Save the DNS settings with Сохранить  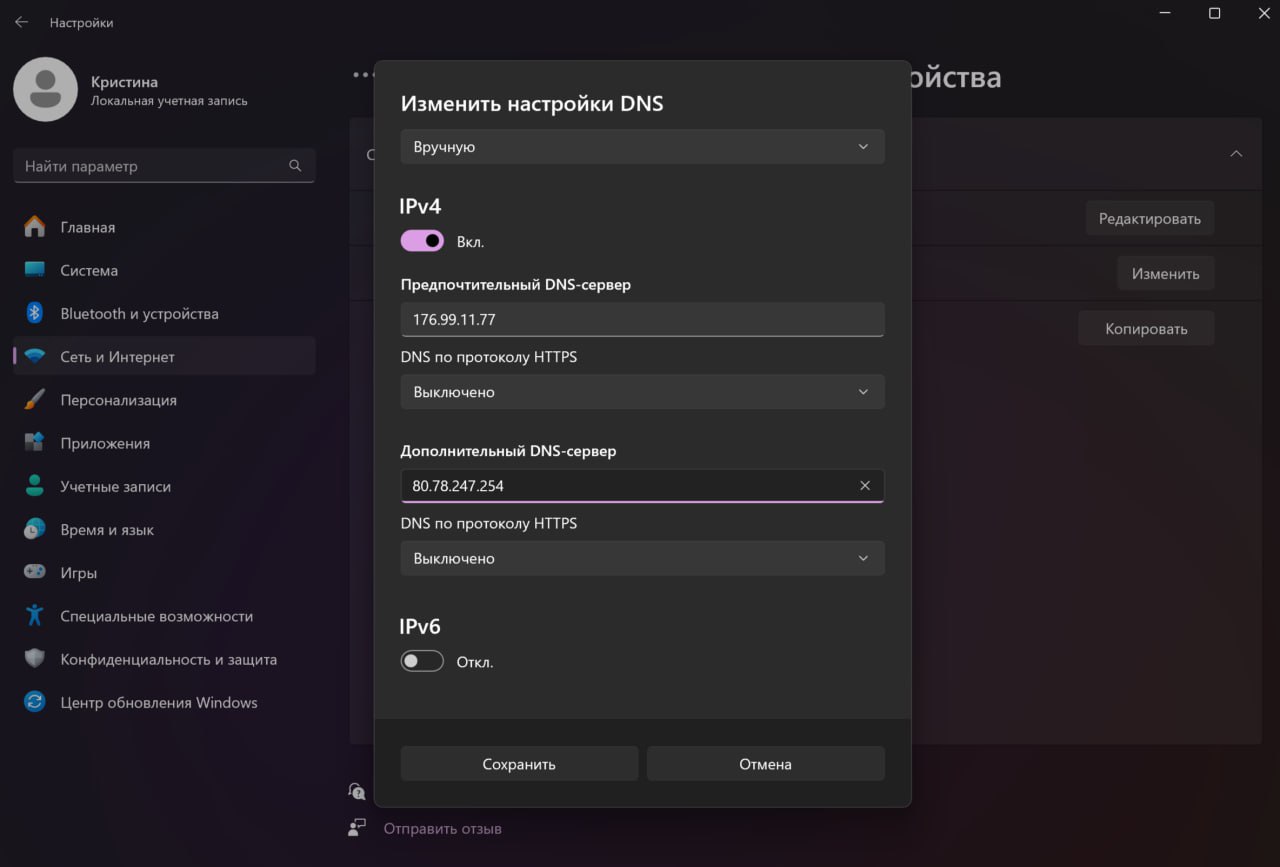518,763
